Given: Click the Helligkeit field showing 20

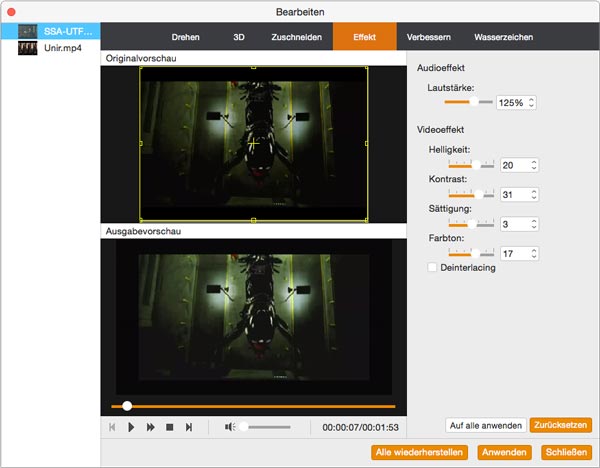Looking at the screenshot, I should click(x=519, y=165).
